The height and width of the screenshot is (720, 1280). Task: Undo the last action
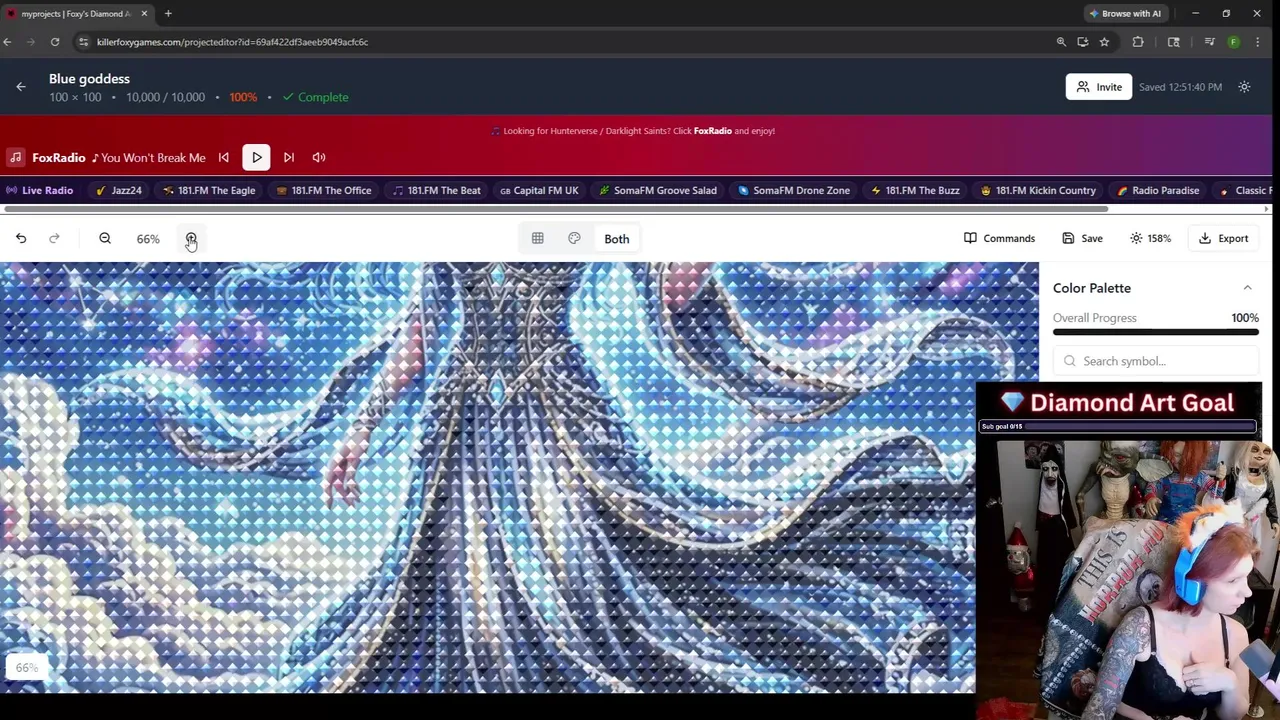pos(21,238)
